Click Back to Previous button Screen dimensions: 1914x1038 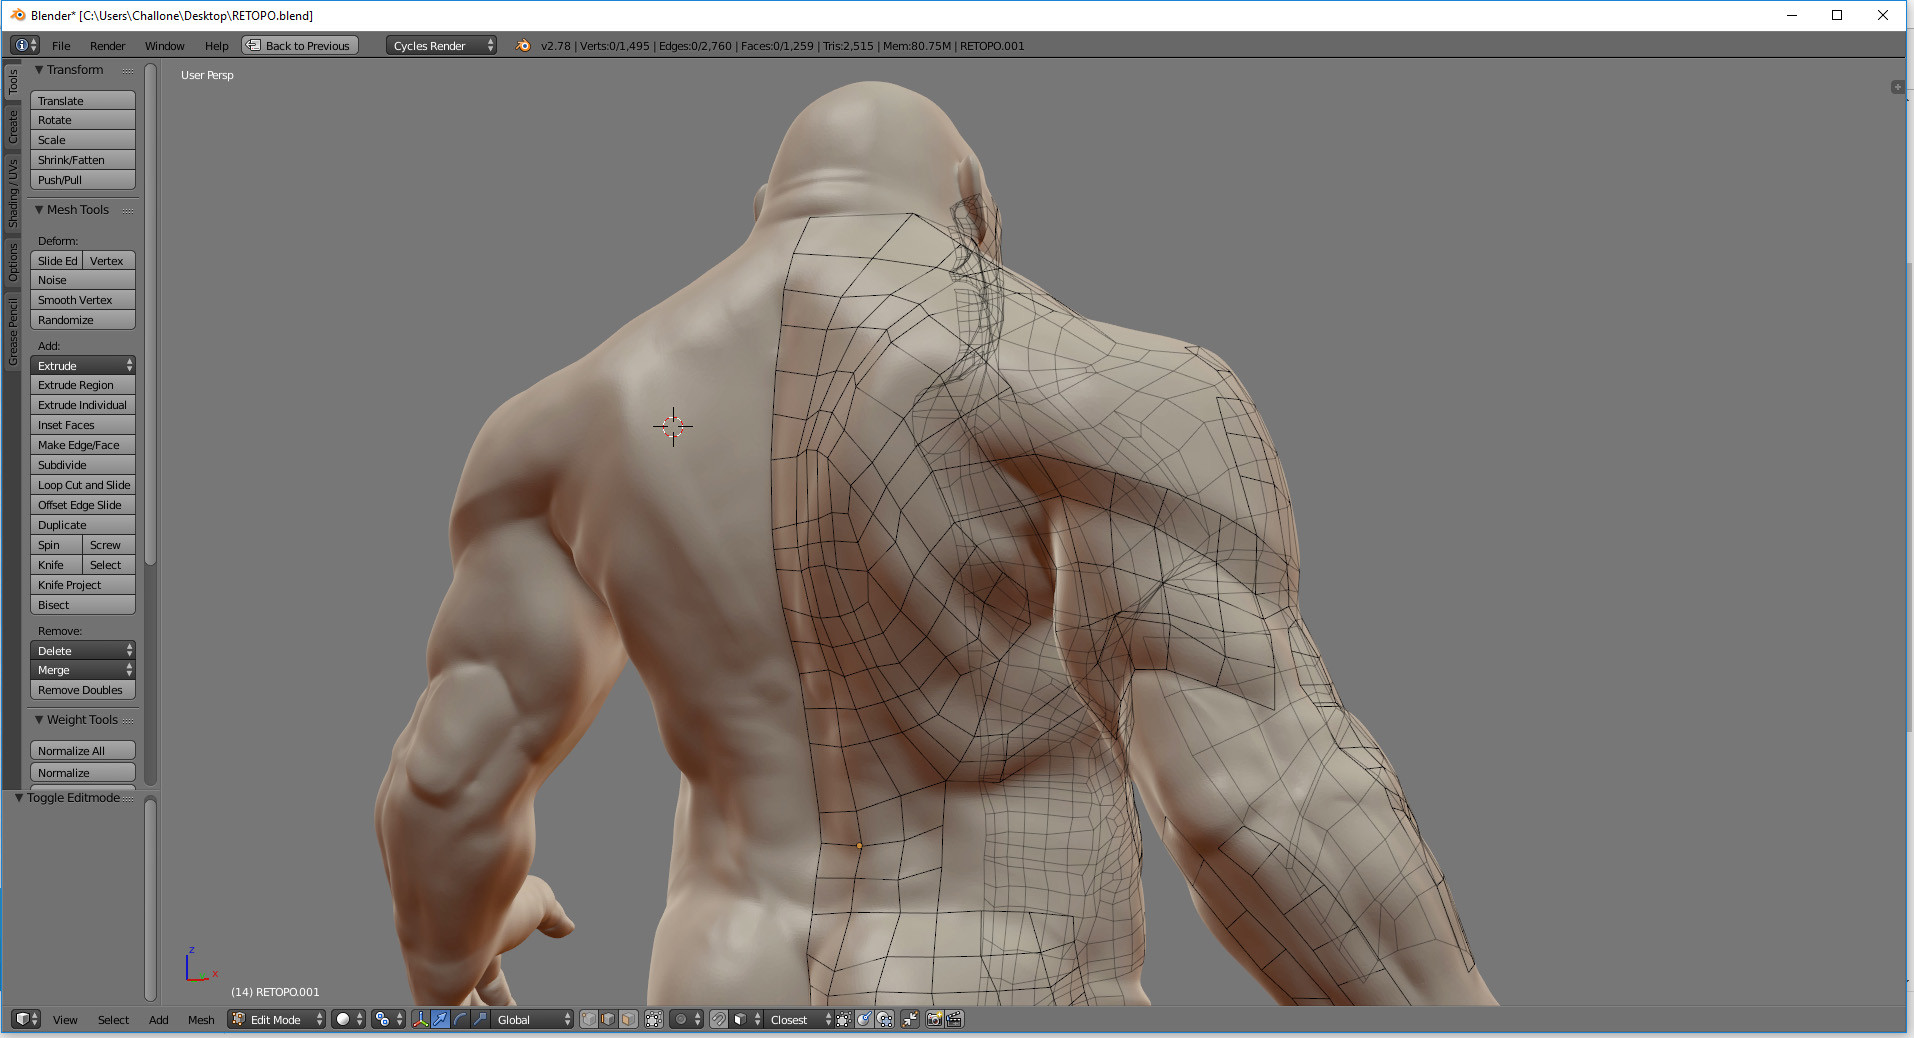pos(300,45)
